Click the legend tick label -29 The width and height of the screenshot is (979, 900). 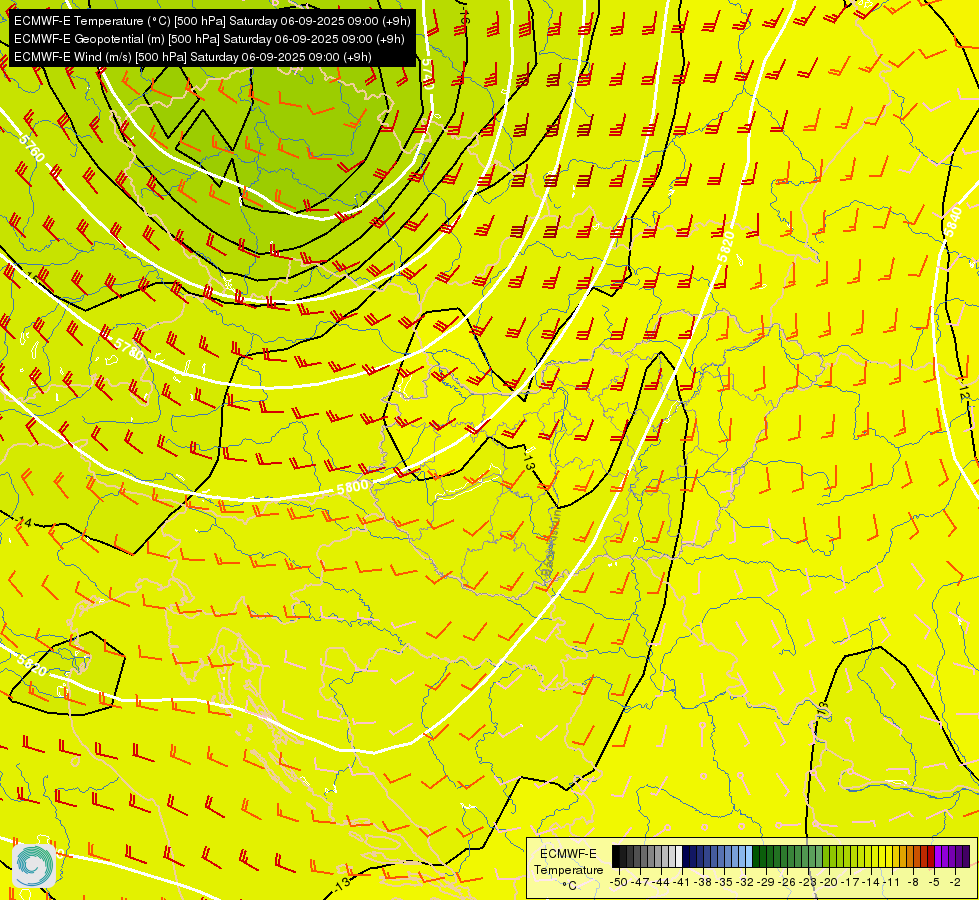pos(766,882)
